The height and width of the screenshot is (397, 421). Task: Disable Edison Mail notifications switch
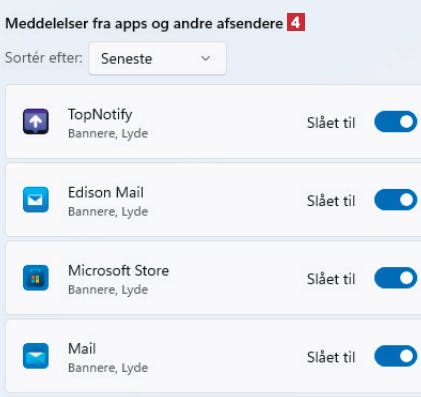pos(396,200)
